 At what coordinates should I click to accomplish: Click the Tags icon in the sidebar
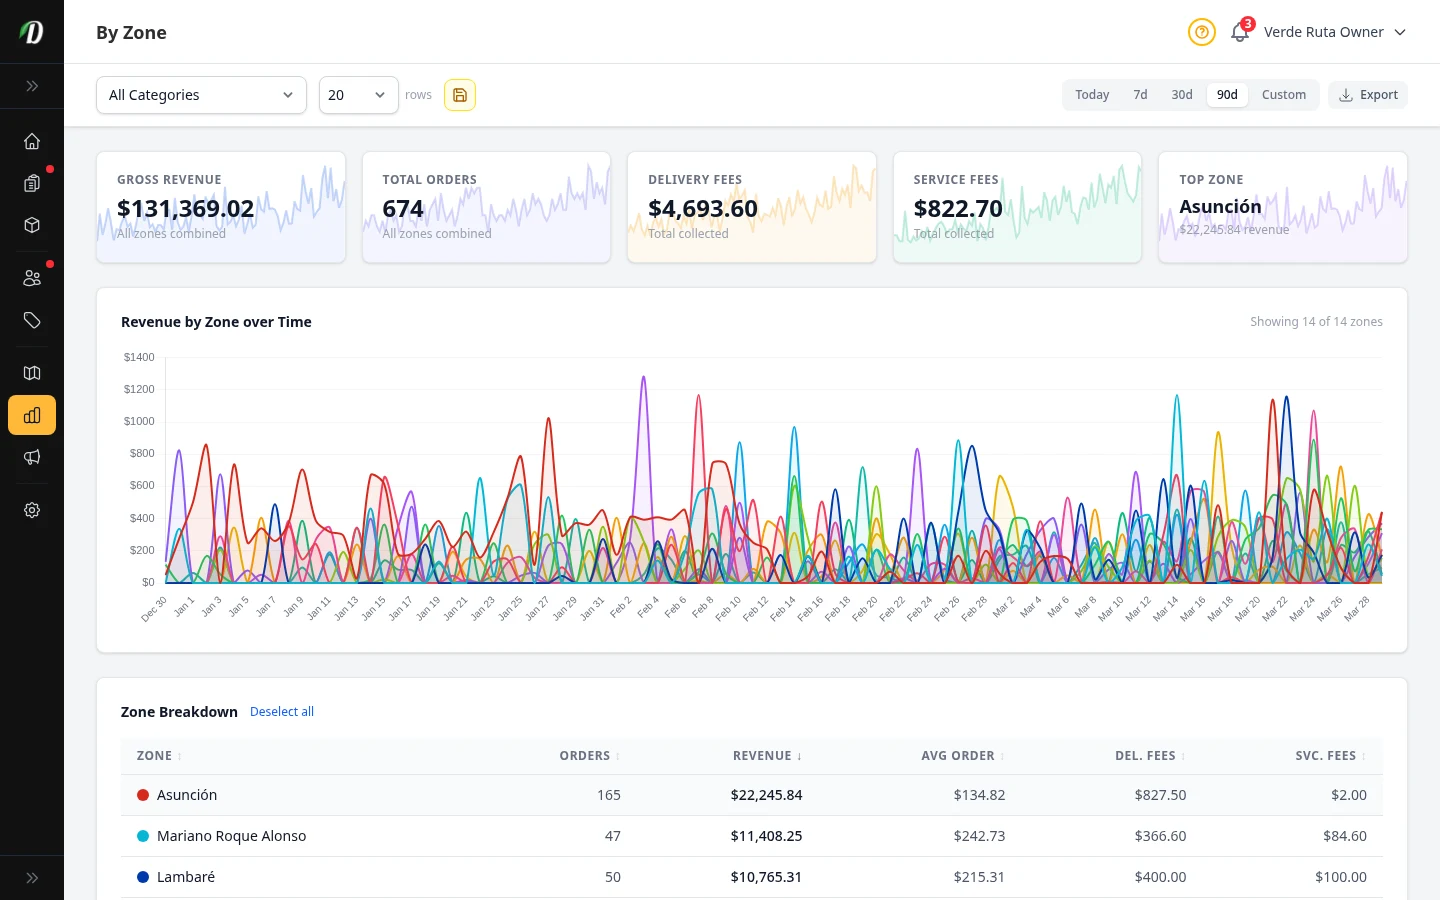pos(32,321)
